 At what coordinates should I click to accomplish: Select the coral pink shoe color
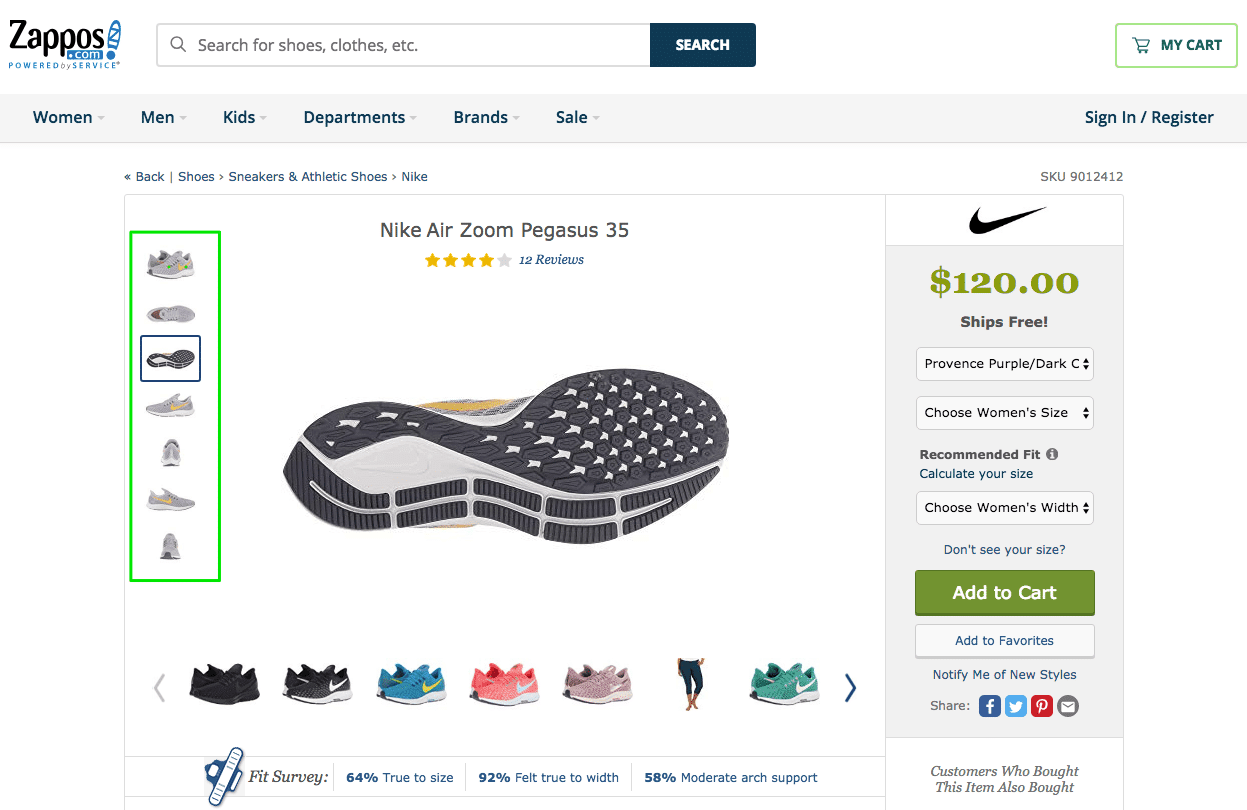(x=505, y=685)
